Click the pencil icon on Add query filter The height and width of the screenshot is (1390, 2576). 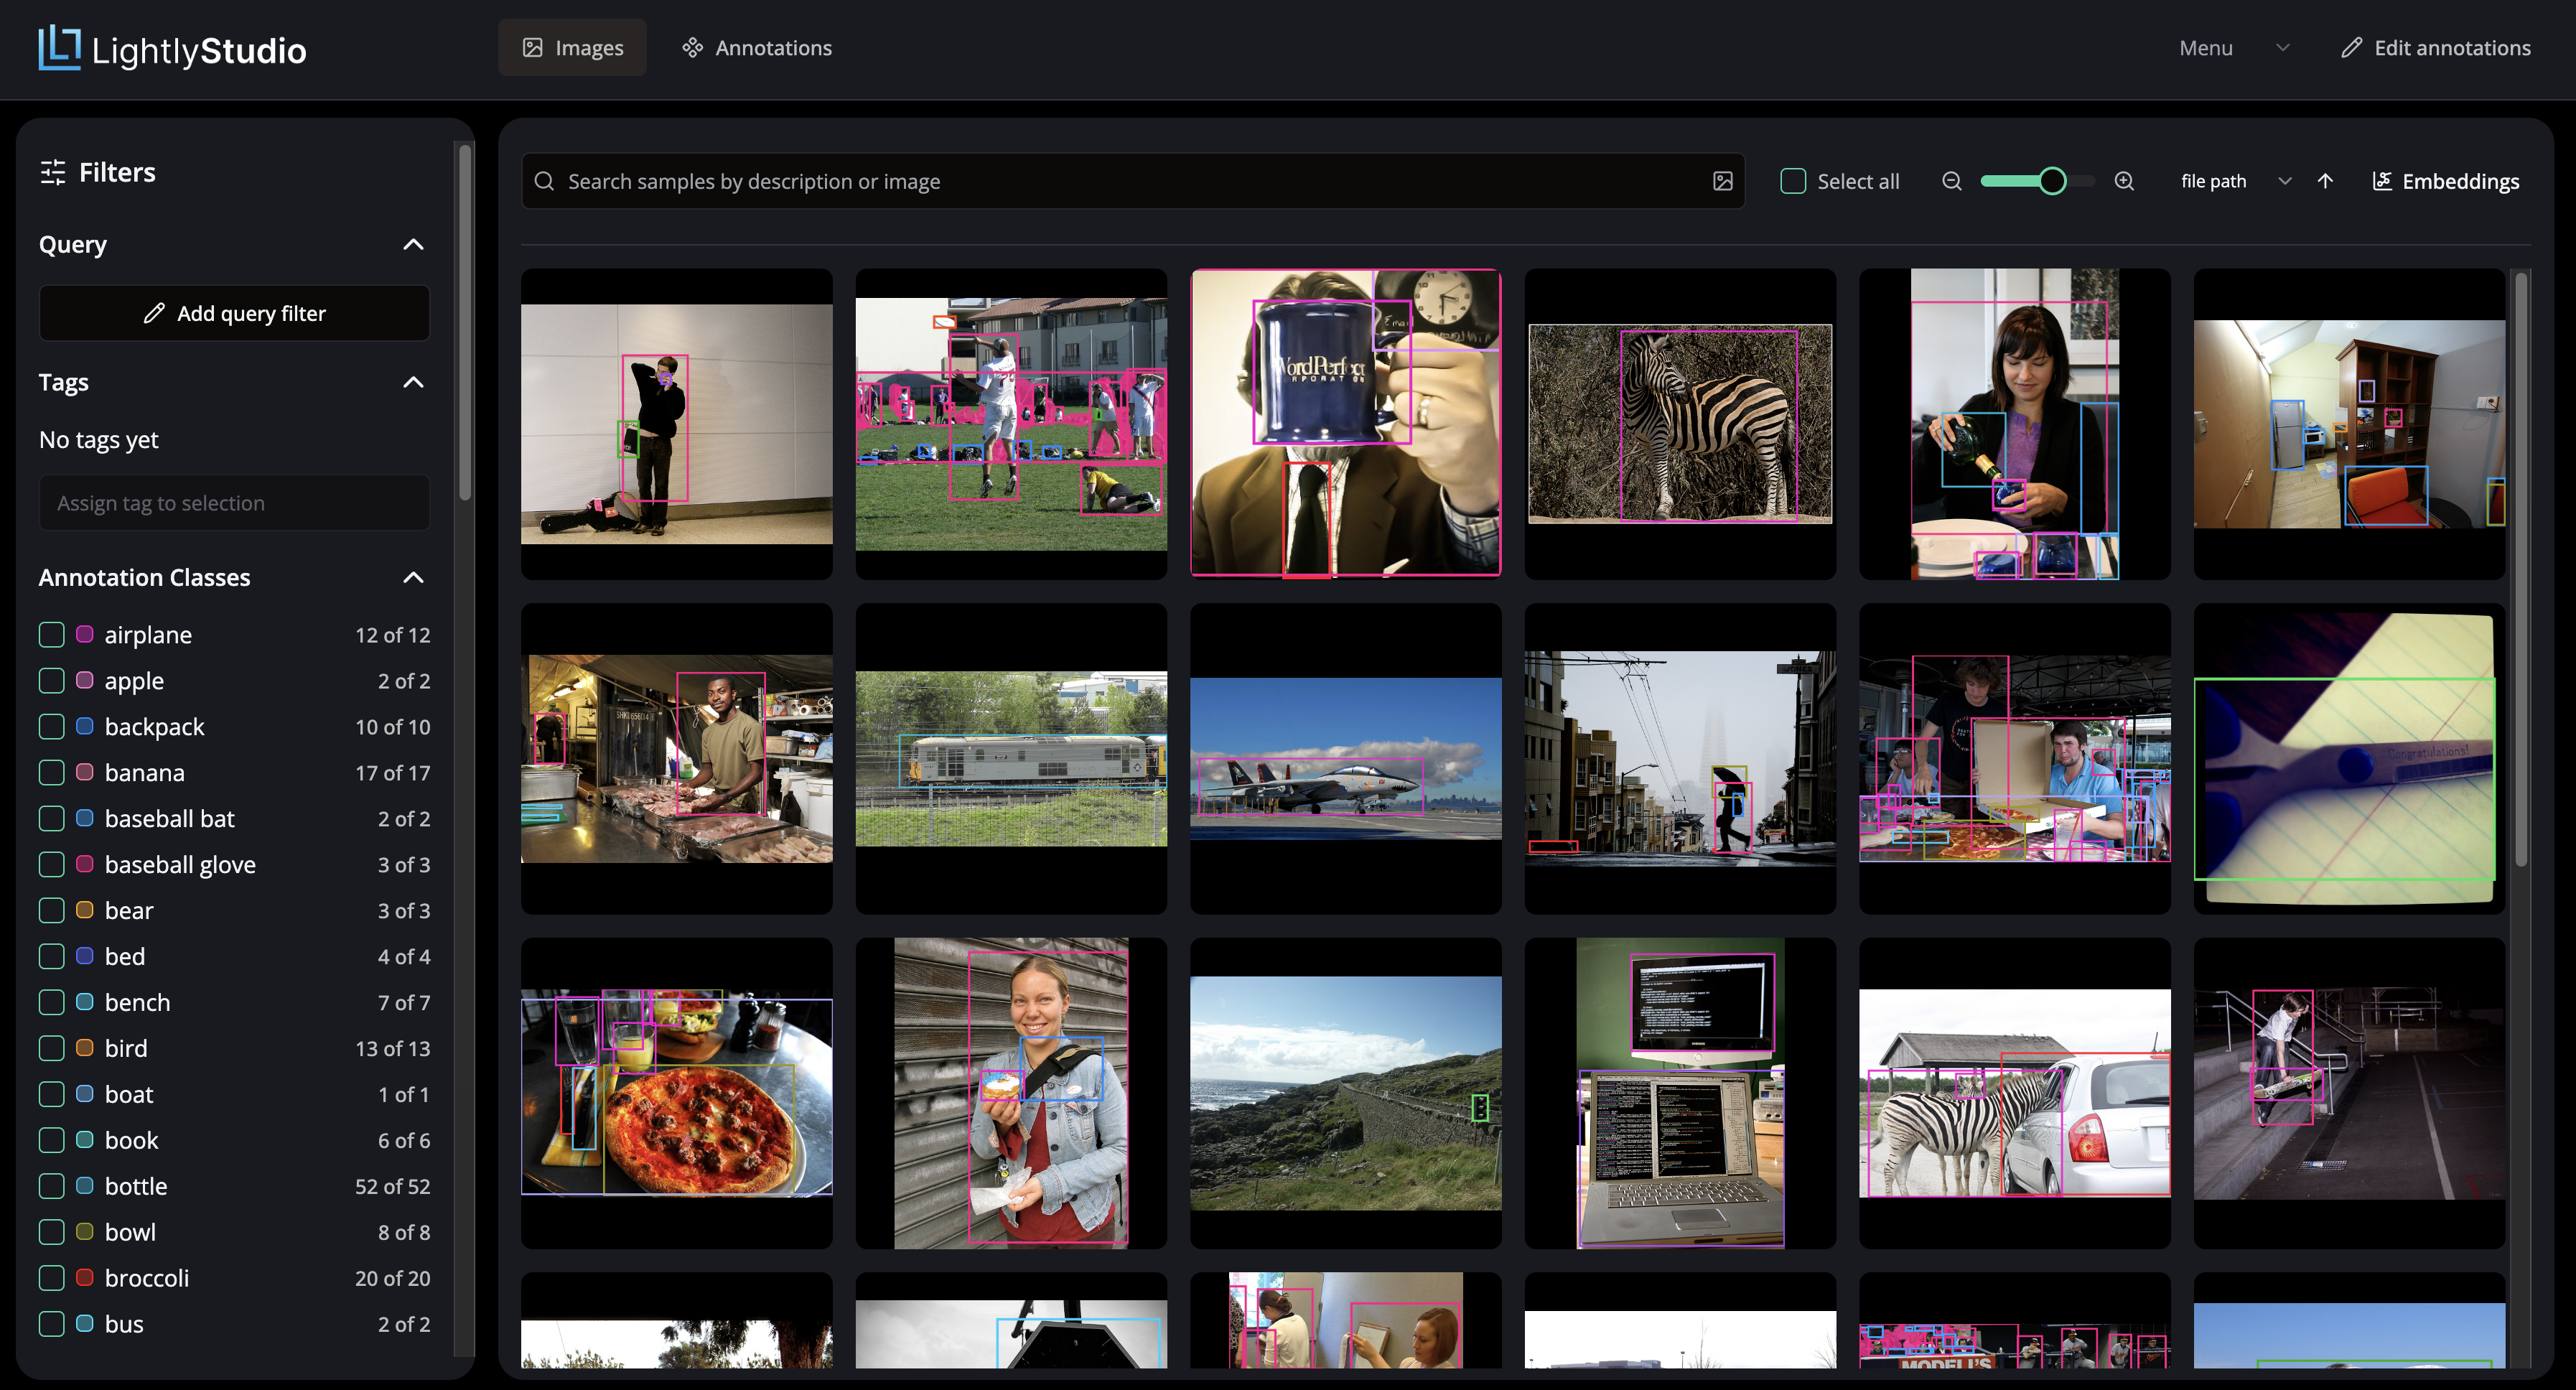click(154, 313)
